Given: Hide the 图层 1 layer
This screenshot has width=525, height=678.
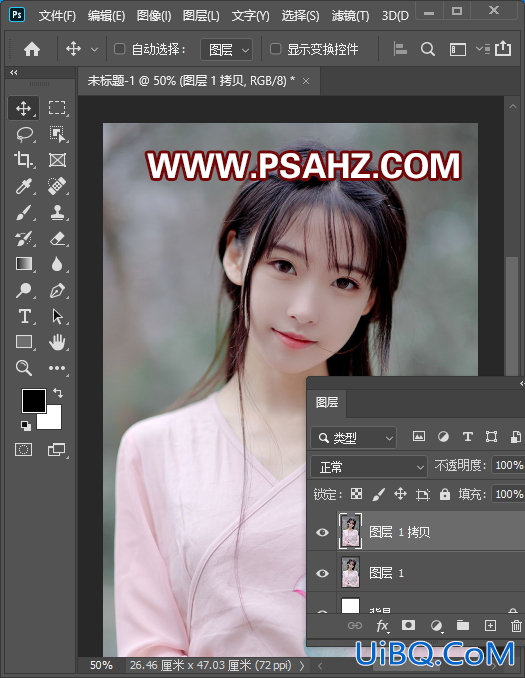Looking at the screenshot, I should coord(322,573).
